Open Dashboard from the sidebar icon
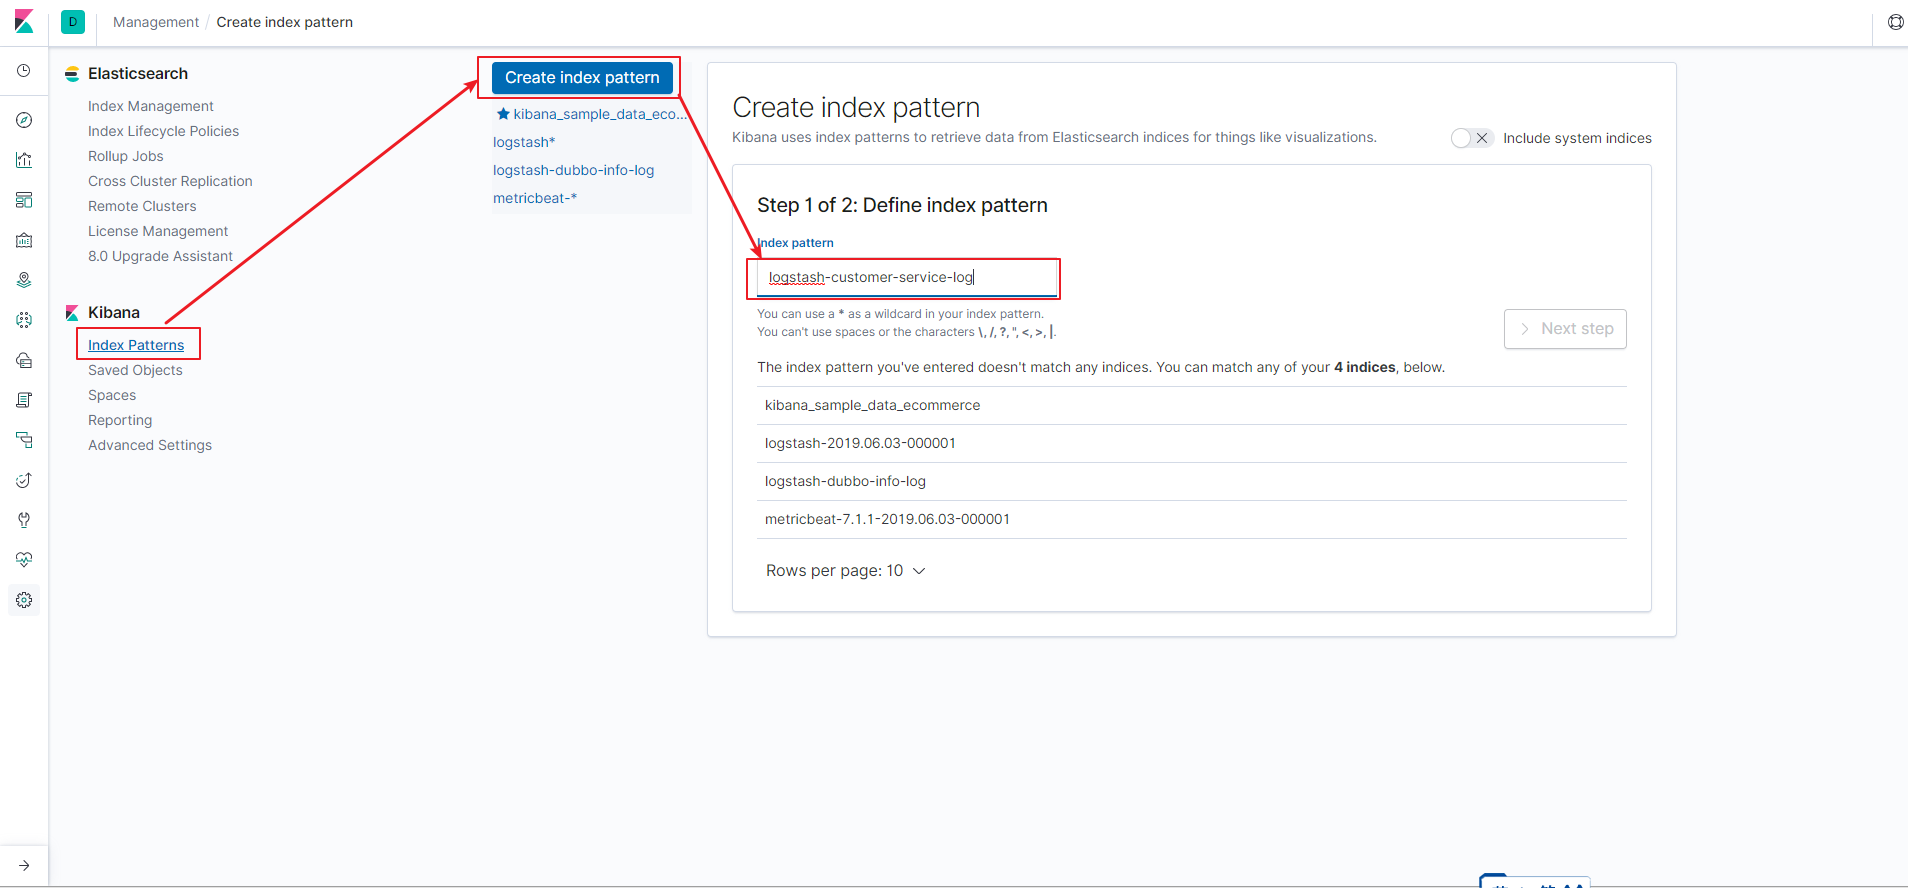Image resolution: width=1908 pixels, height=888 pixels. coord(24,200)
